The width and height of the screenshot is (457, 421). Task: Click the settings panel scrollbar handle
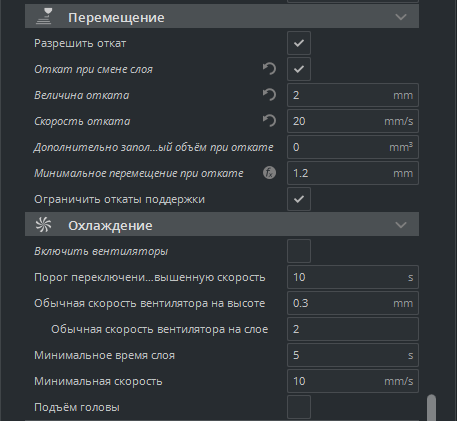pyautogui.click(x=431, y=408)
